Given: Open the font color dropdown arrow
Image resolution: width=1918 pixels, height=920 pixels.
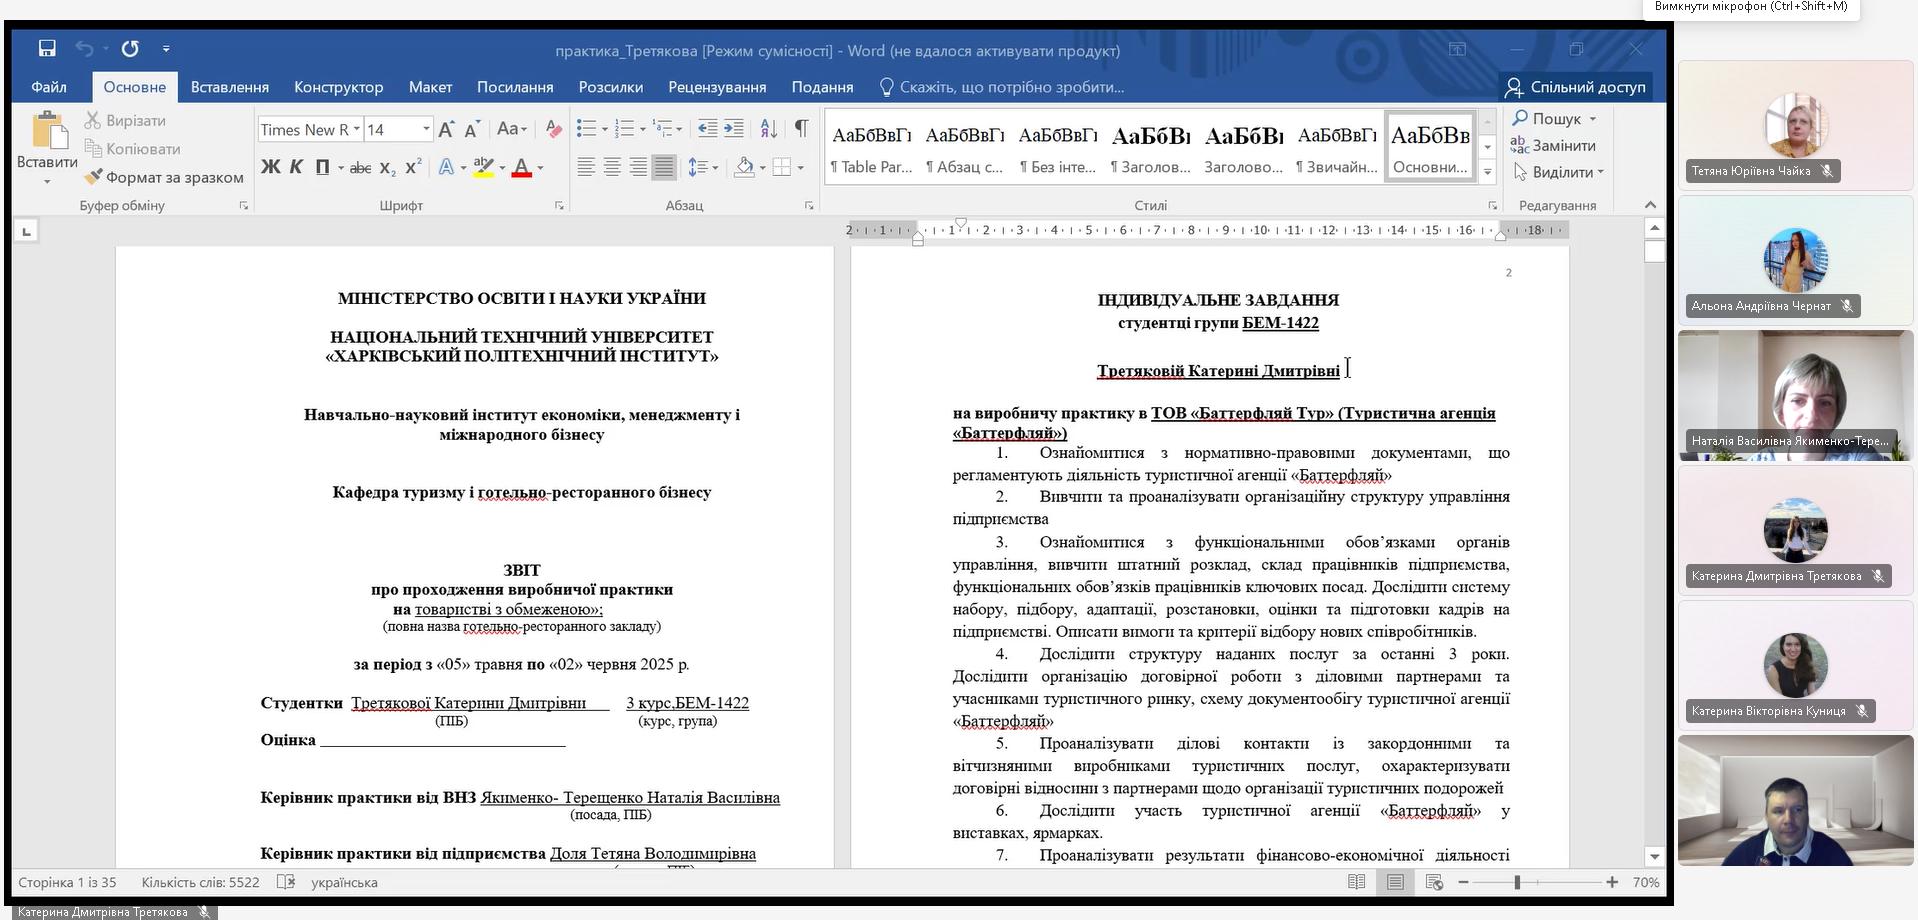Looking at the screenshot, I should (x=541, y=168).
